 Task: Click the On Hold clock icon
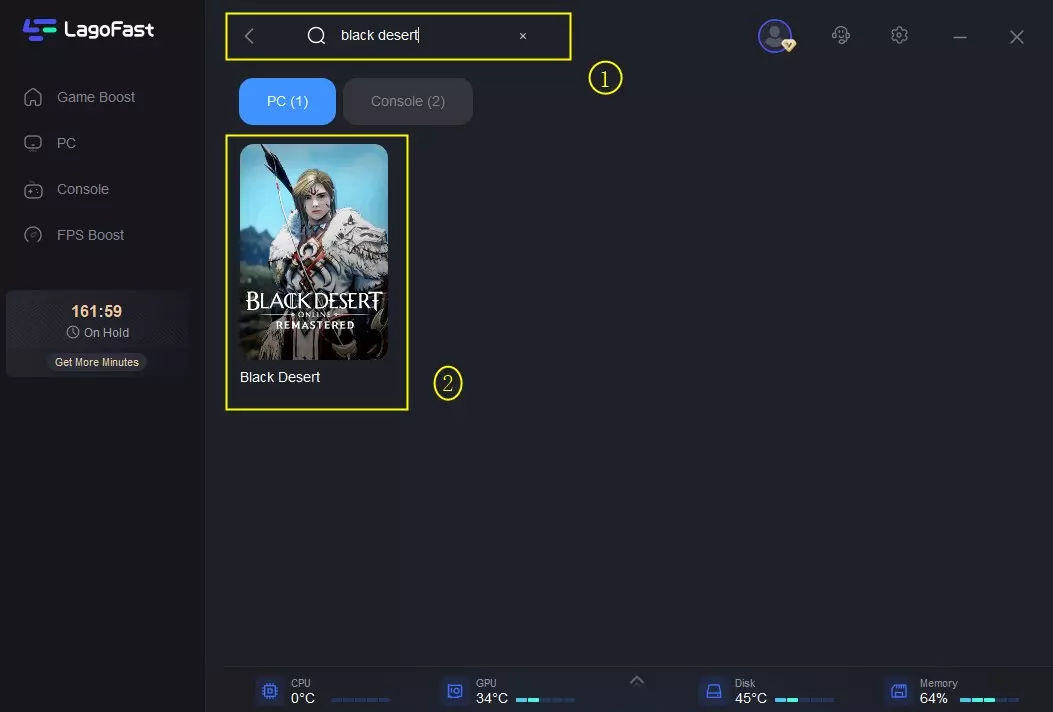click(73, 332)
